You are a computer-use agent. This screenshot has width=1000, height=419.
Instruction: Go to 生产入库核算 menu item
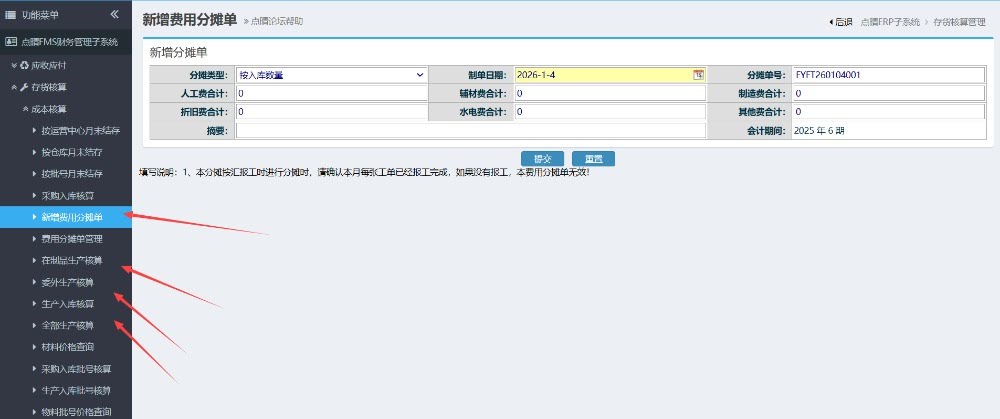[x=68, y=304]
